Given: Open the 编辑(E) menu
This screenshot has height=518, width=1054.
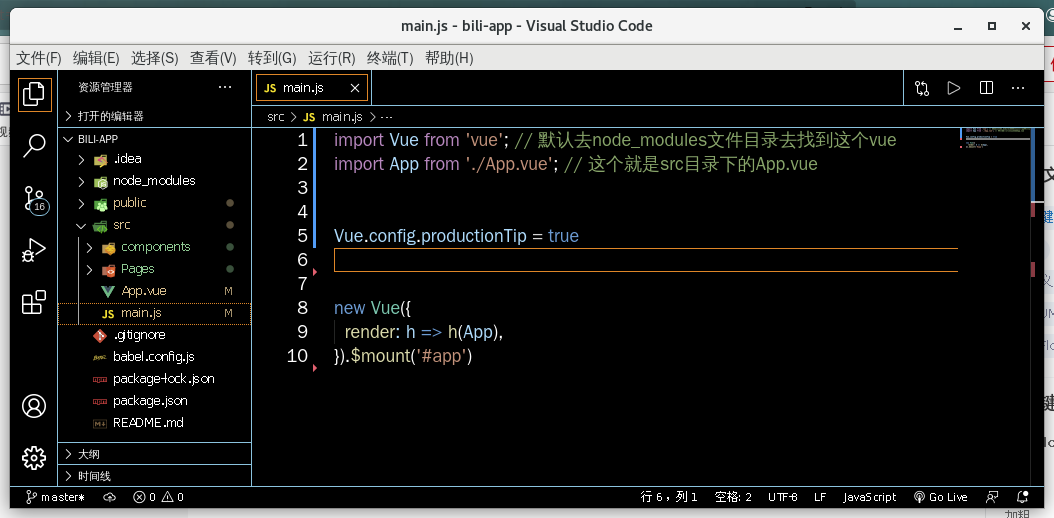Looking at the screenshot, I should (96, 58).
